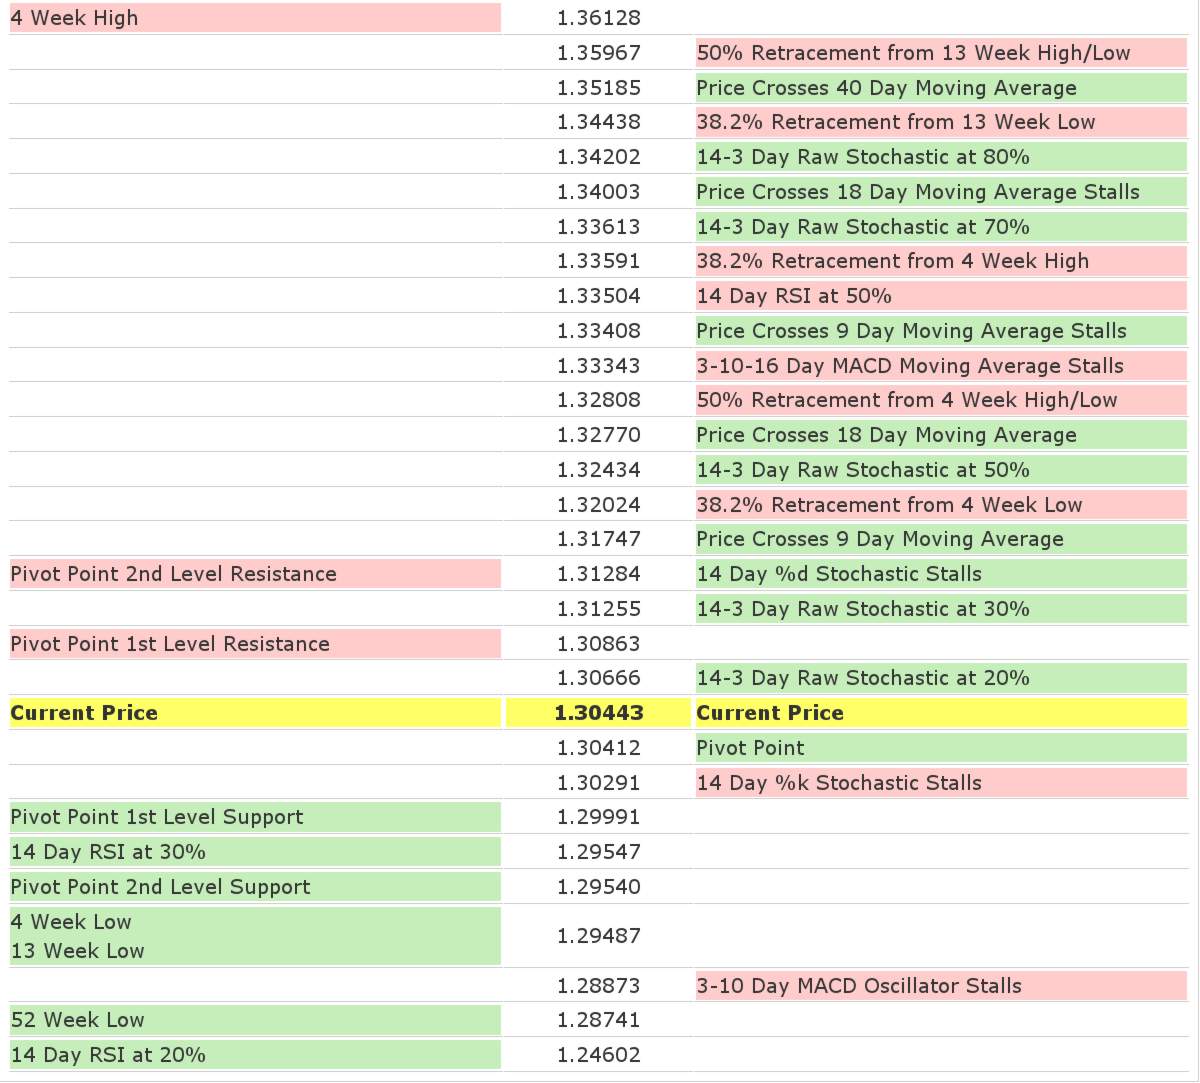Click 'Pivot Point 2nd Level Resistance'
The height and width of the screenshot is (1083, 1200).
[174, 574]
